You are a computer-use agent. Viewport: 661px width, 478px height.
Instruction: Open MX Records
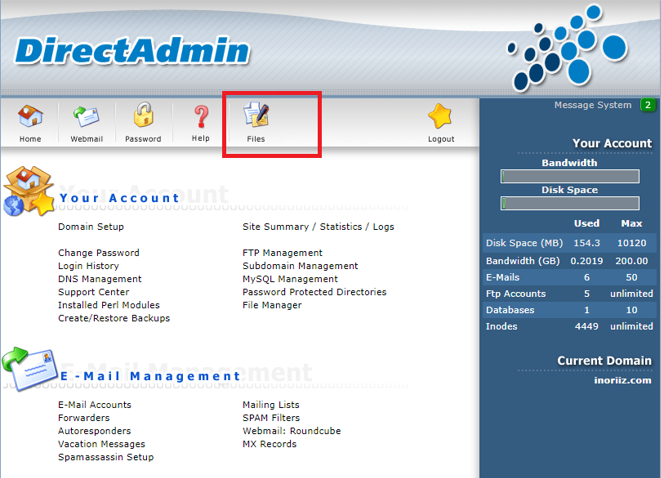point(269,444)
